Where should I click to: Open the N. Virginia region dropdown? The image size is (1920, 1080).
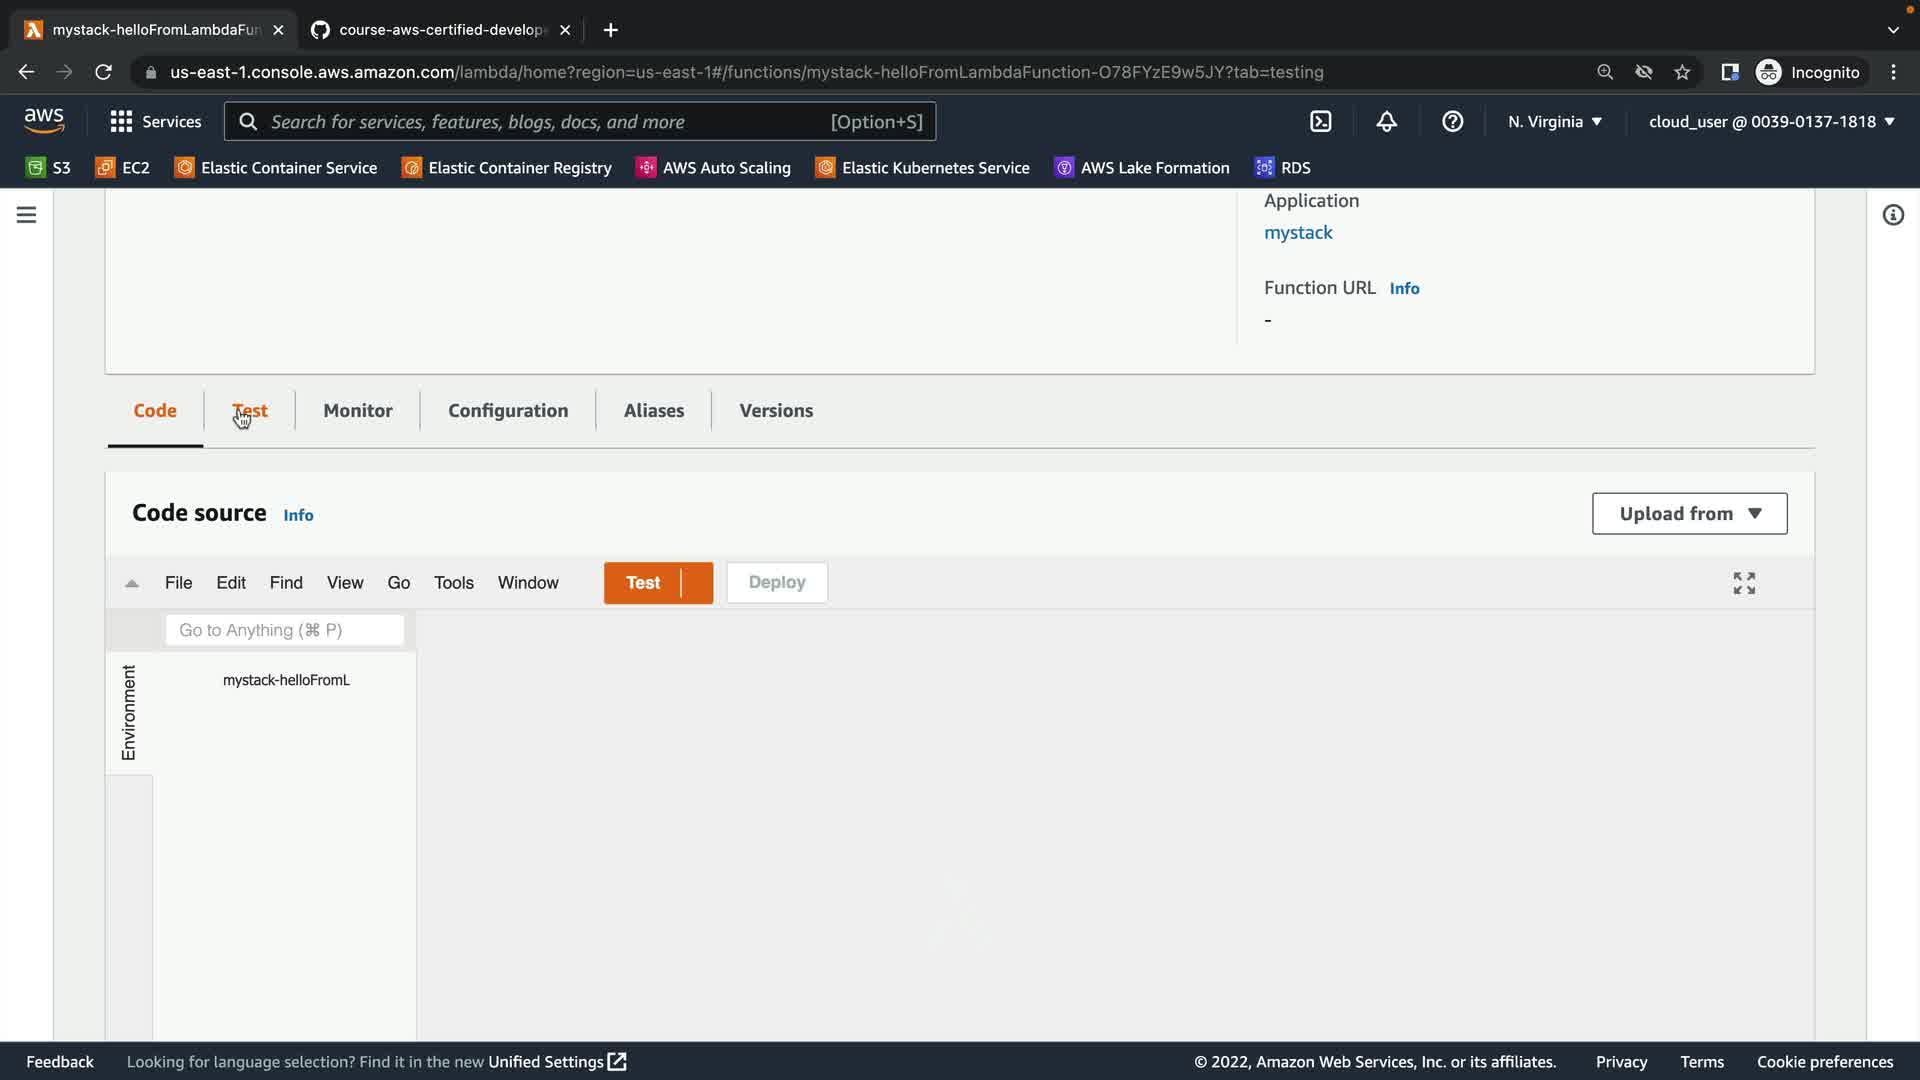1555,122
